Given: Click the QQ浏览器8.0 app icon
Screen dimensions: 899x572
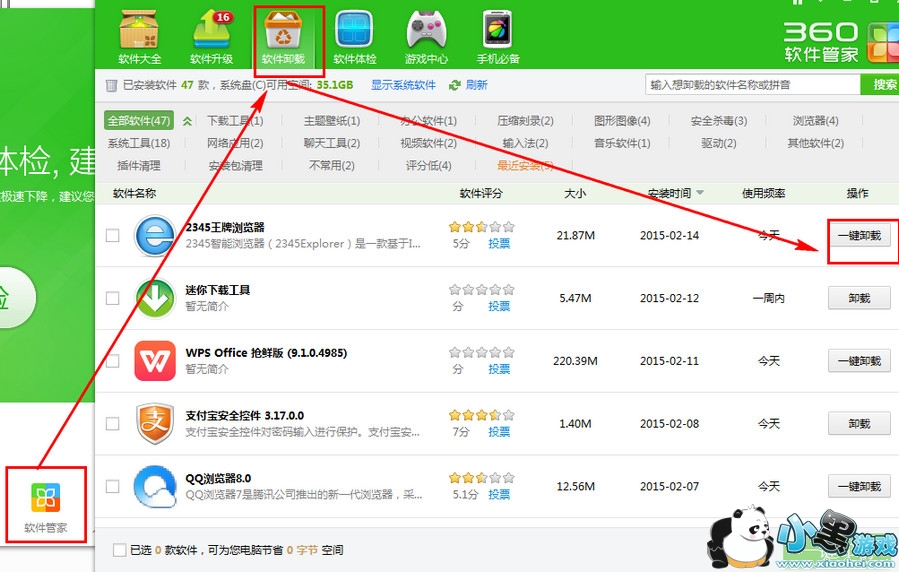Looking at the screenshot, I should pyautogui.click(x=155, y=487).
